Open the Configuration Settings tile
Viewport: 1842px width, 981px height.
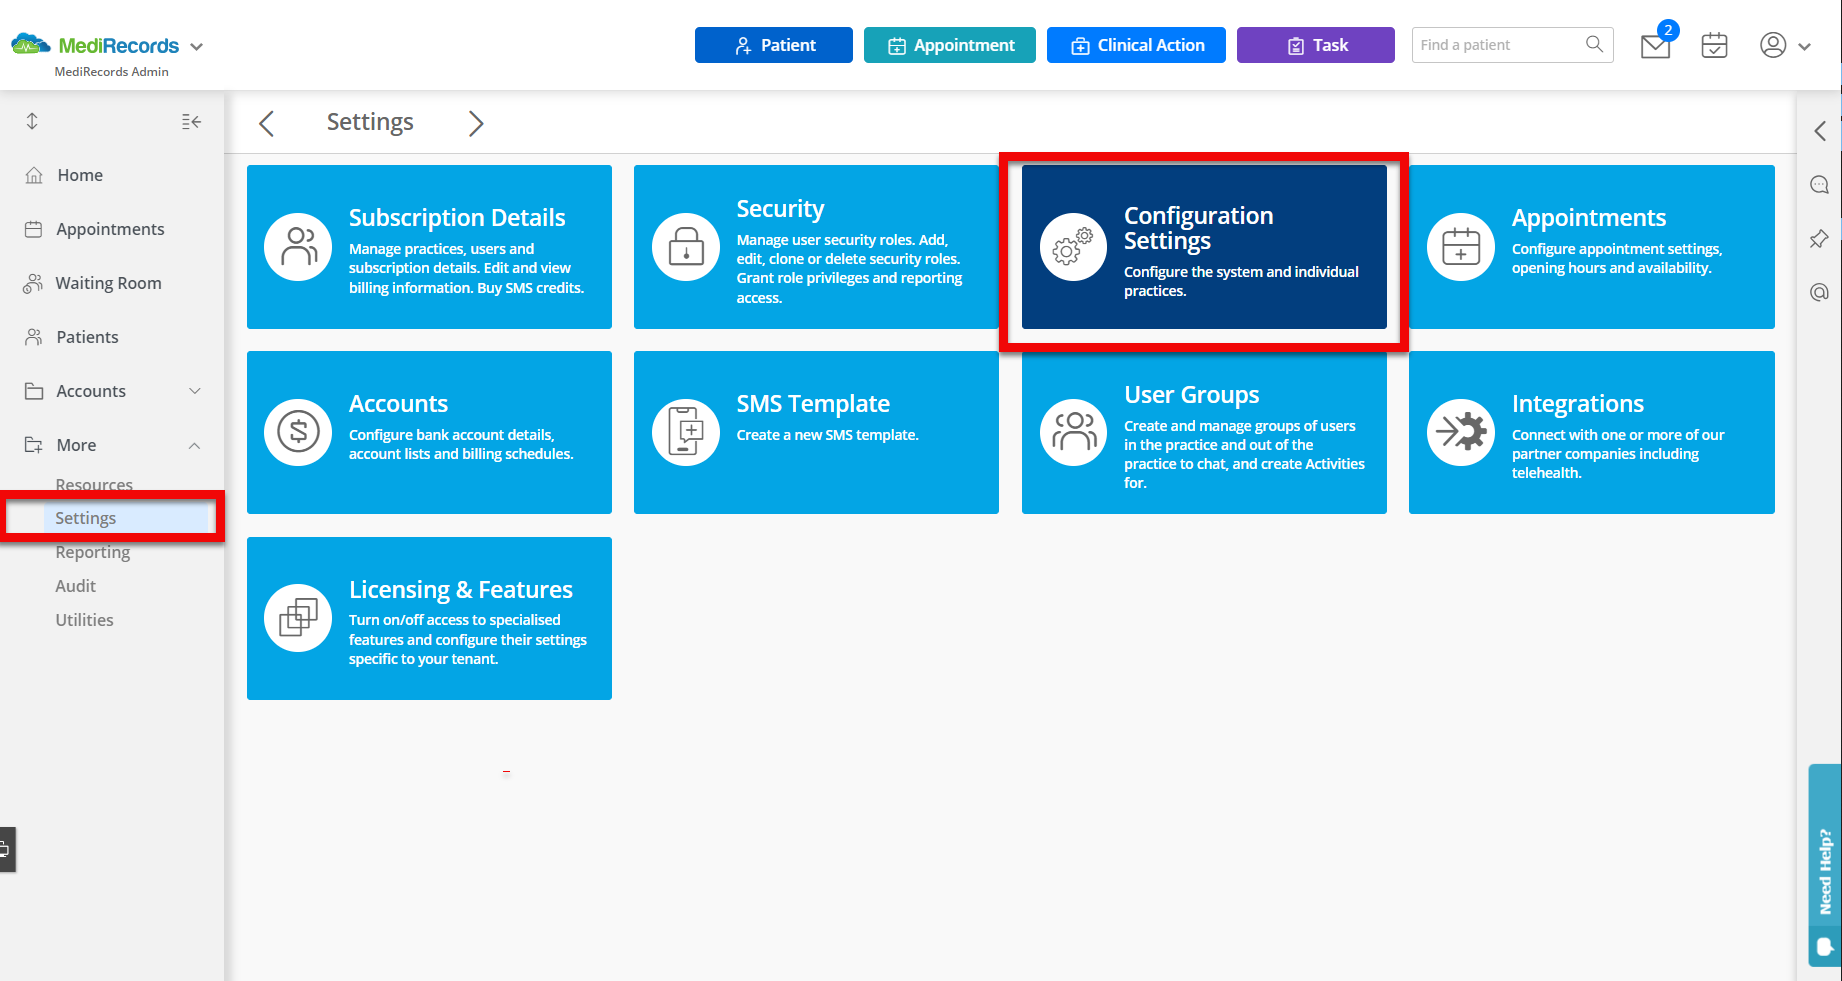[1204, 247]
